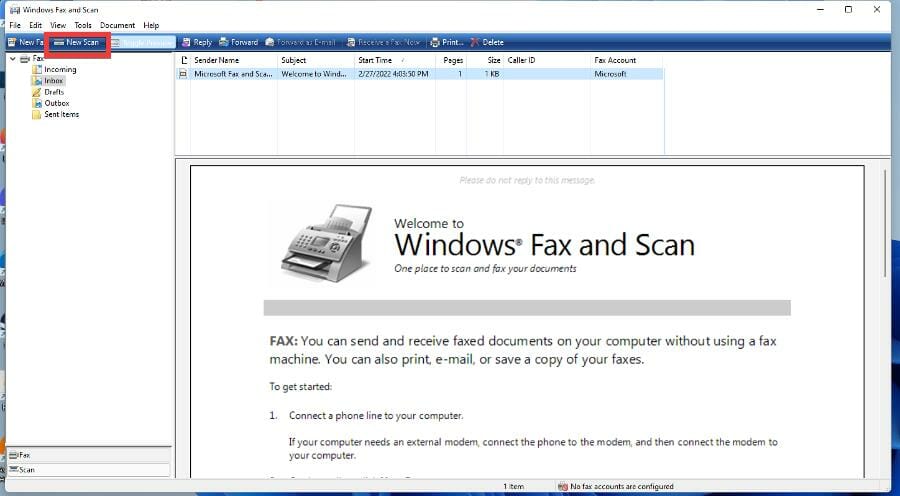The image size is (900, 496).
Task: Switch to Scan view at bottom left
Action: 89,470
